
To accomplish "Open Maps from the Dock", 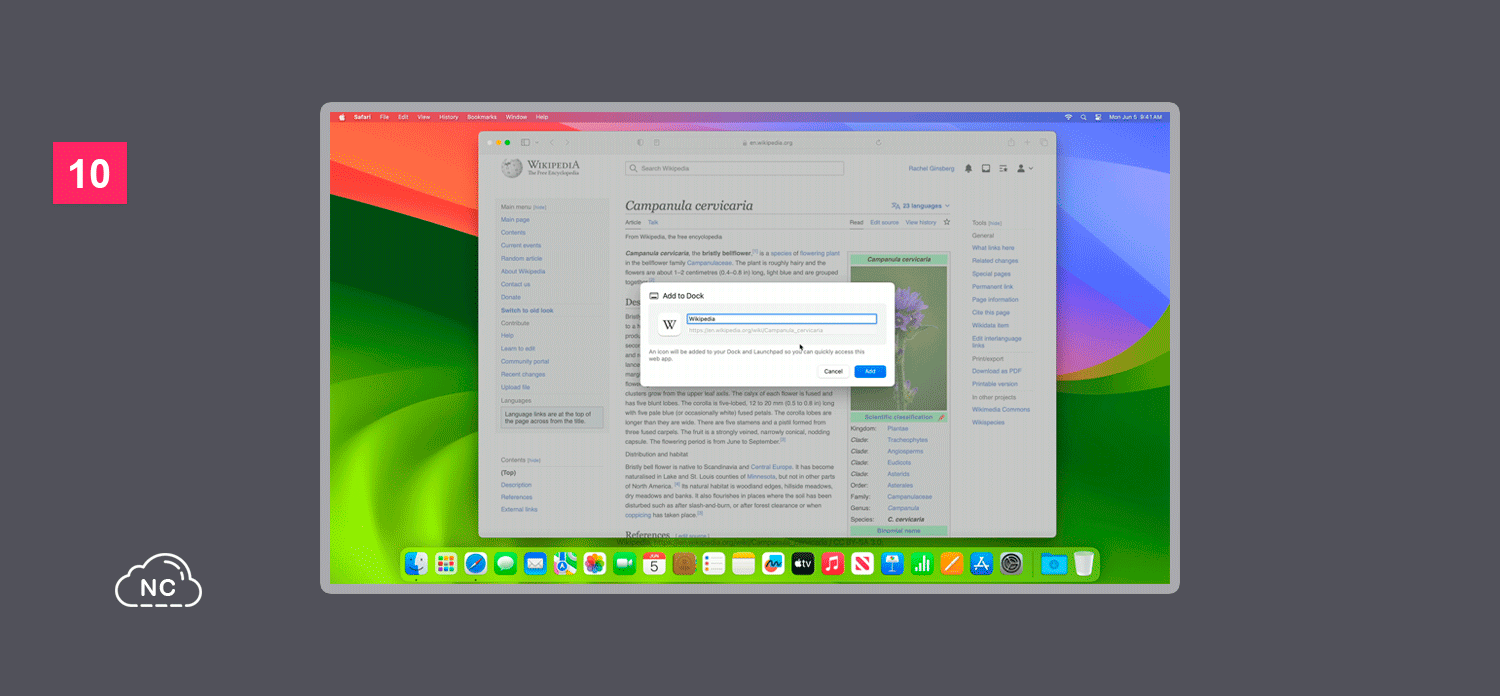I will point(565,564).
